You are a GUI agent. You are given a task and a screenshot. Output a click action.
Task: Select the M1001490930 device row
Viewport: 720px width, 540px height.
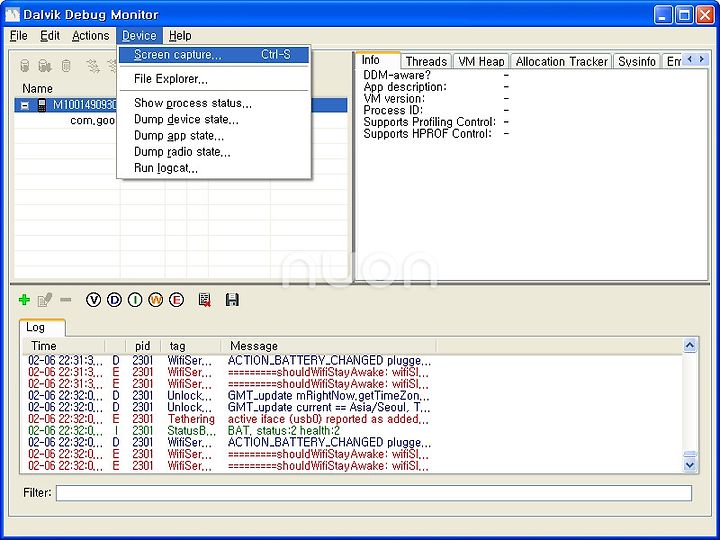pos(180,105)
